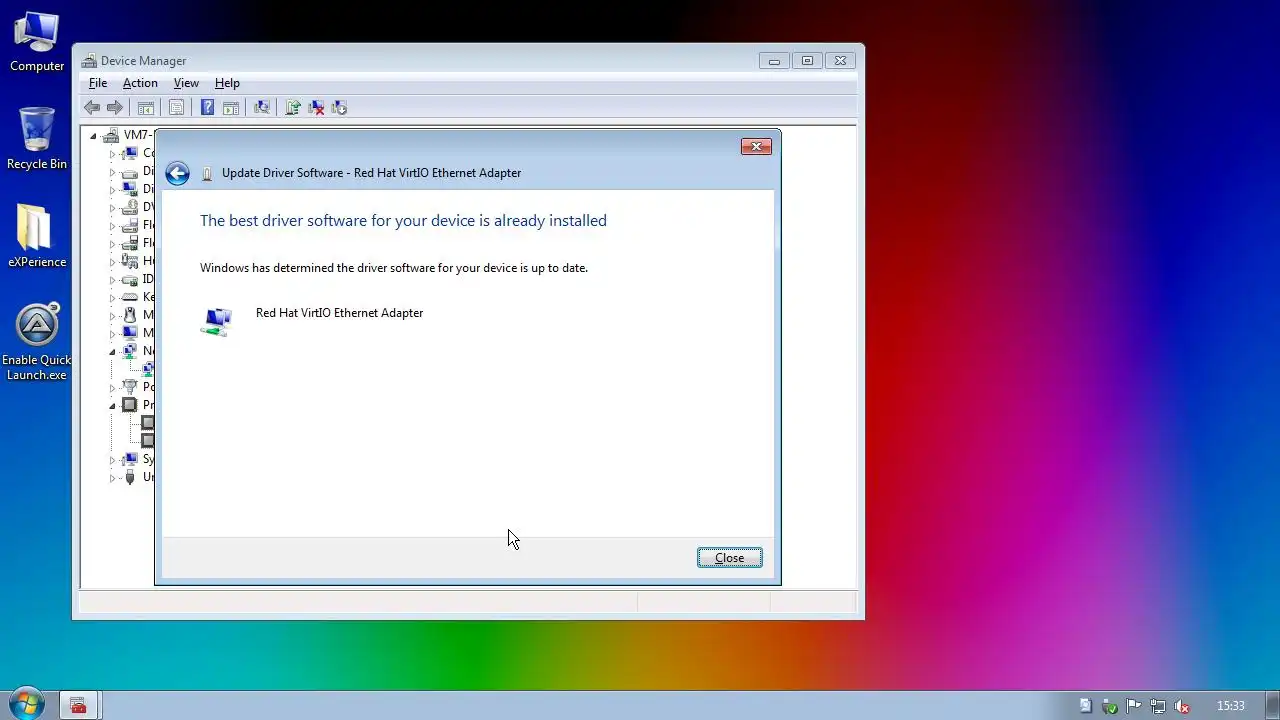Click Safely Remove Hardware tray icon
Viewport: 1280px width, 720px height.
click(x=1110, y=706)
